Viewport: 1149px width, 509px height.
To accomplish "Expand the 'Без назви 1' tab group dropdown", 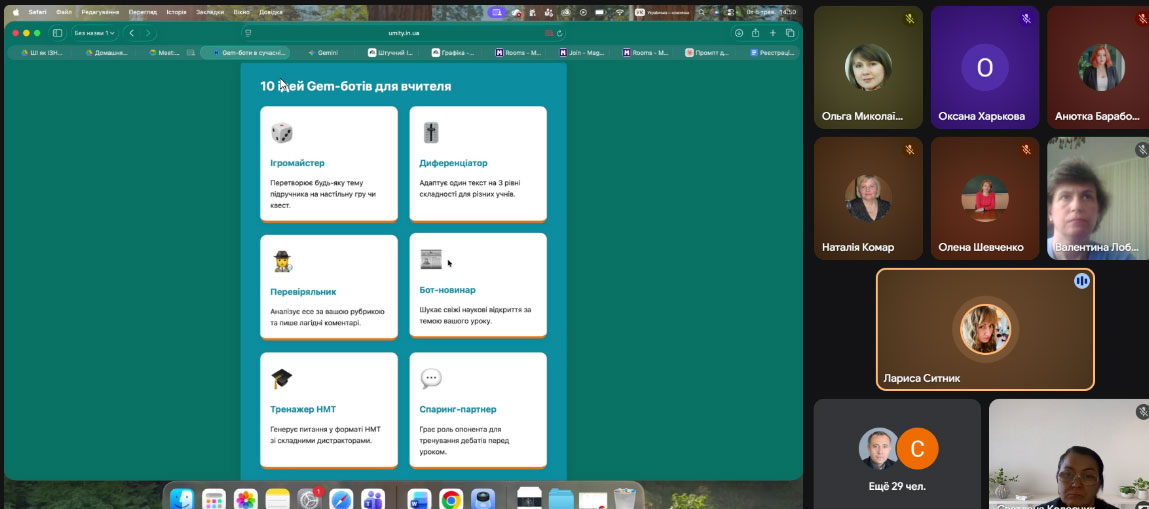I will (x=95, y=33).
